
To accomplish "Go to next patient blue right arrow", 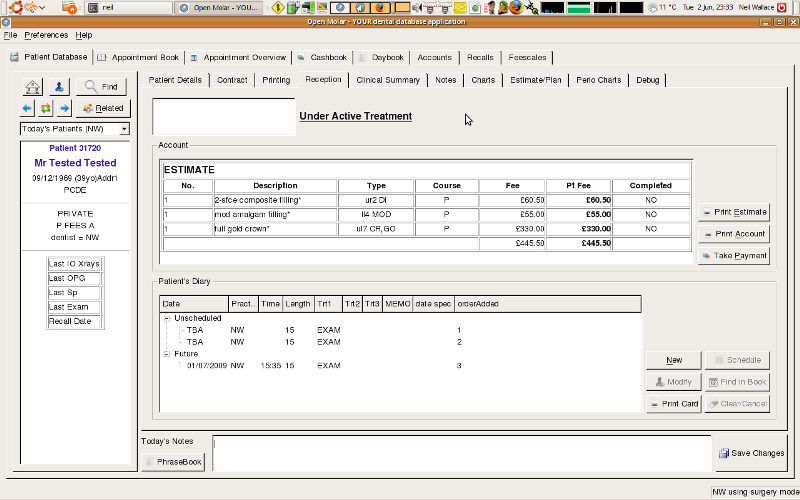I will 64,108.
